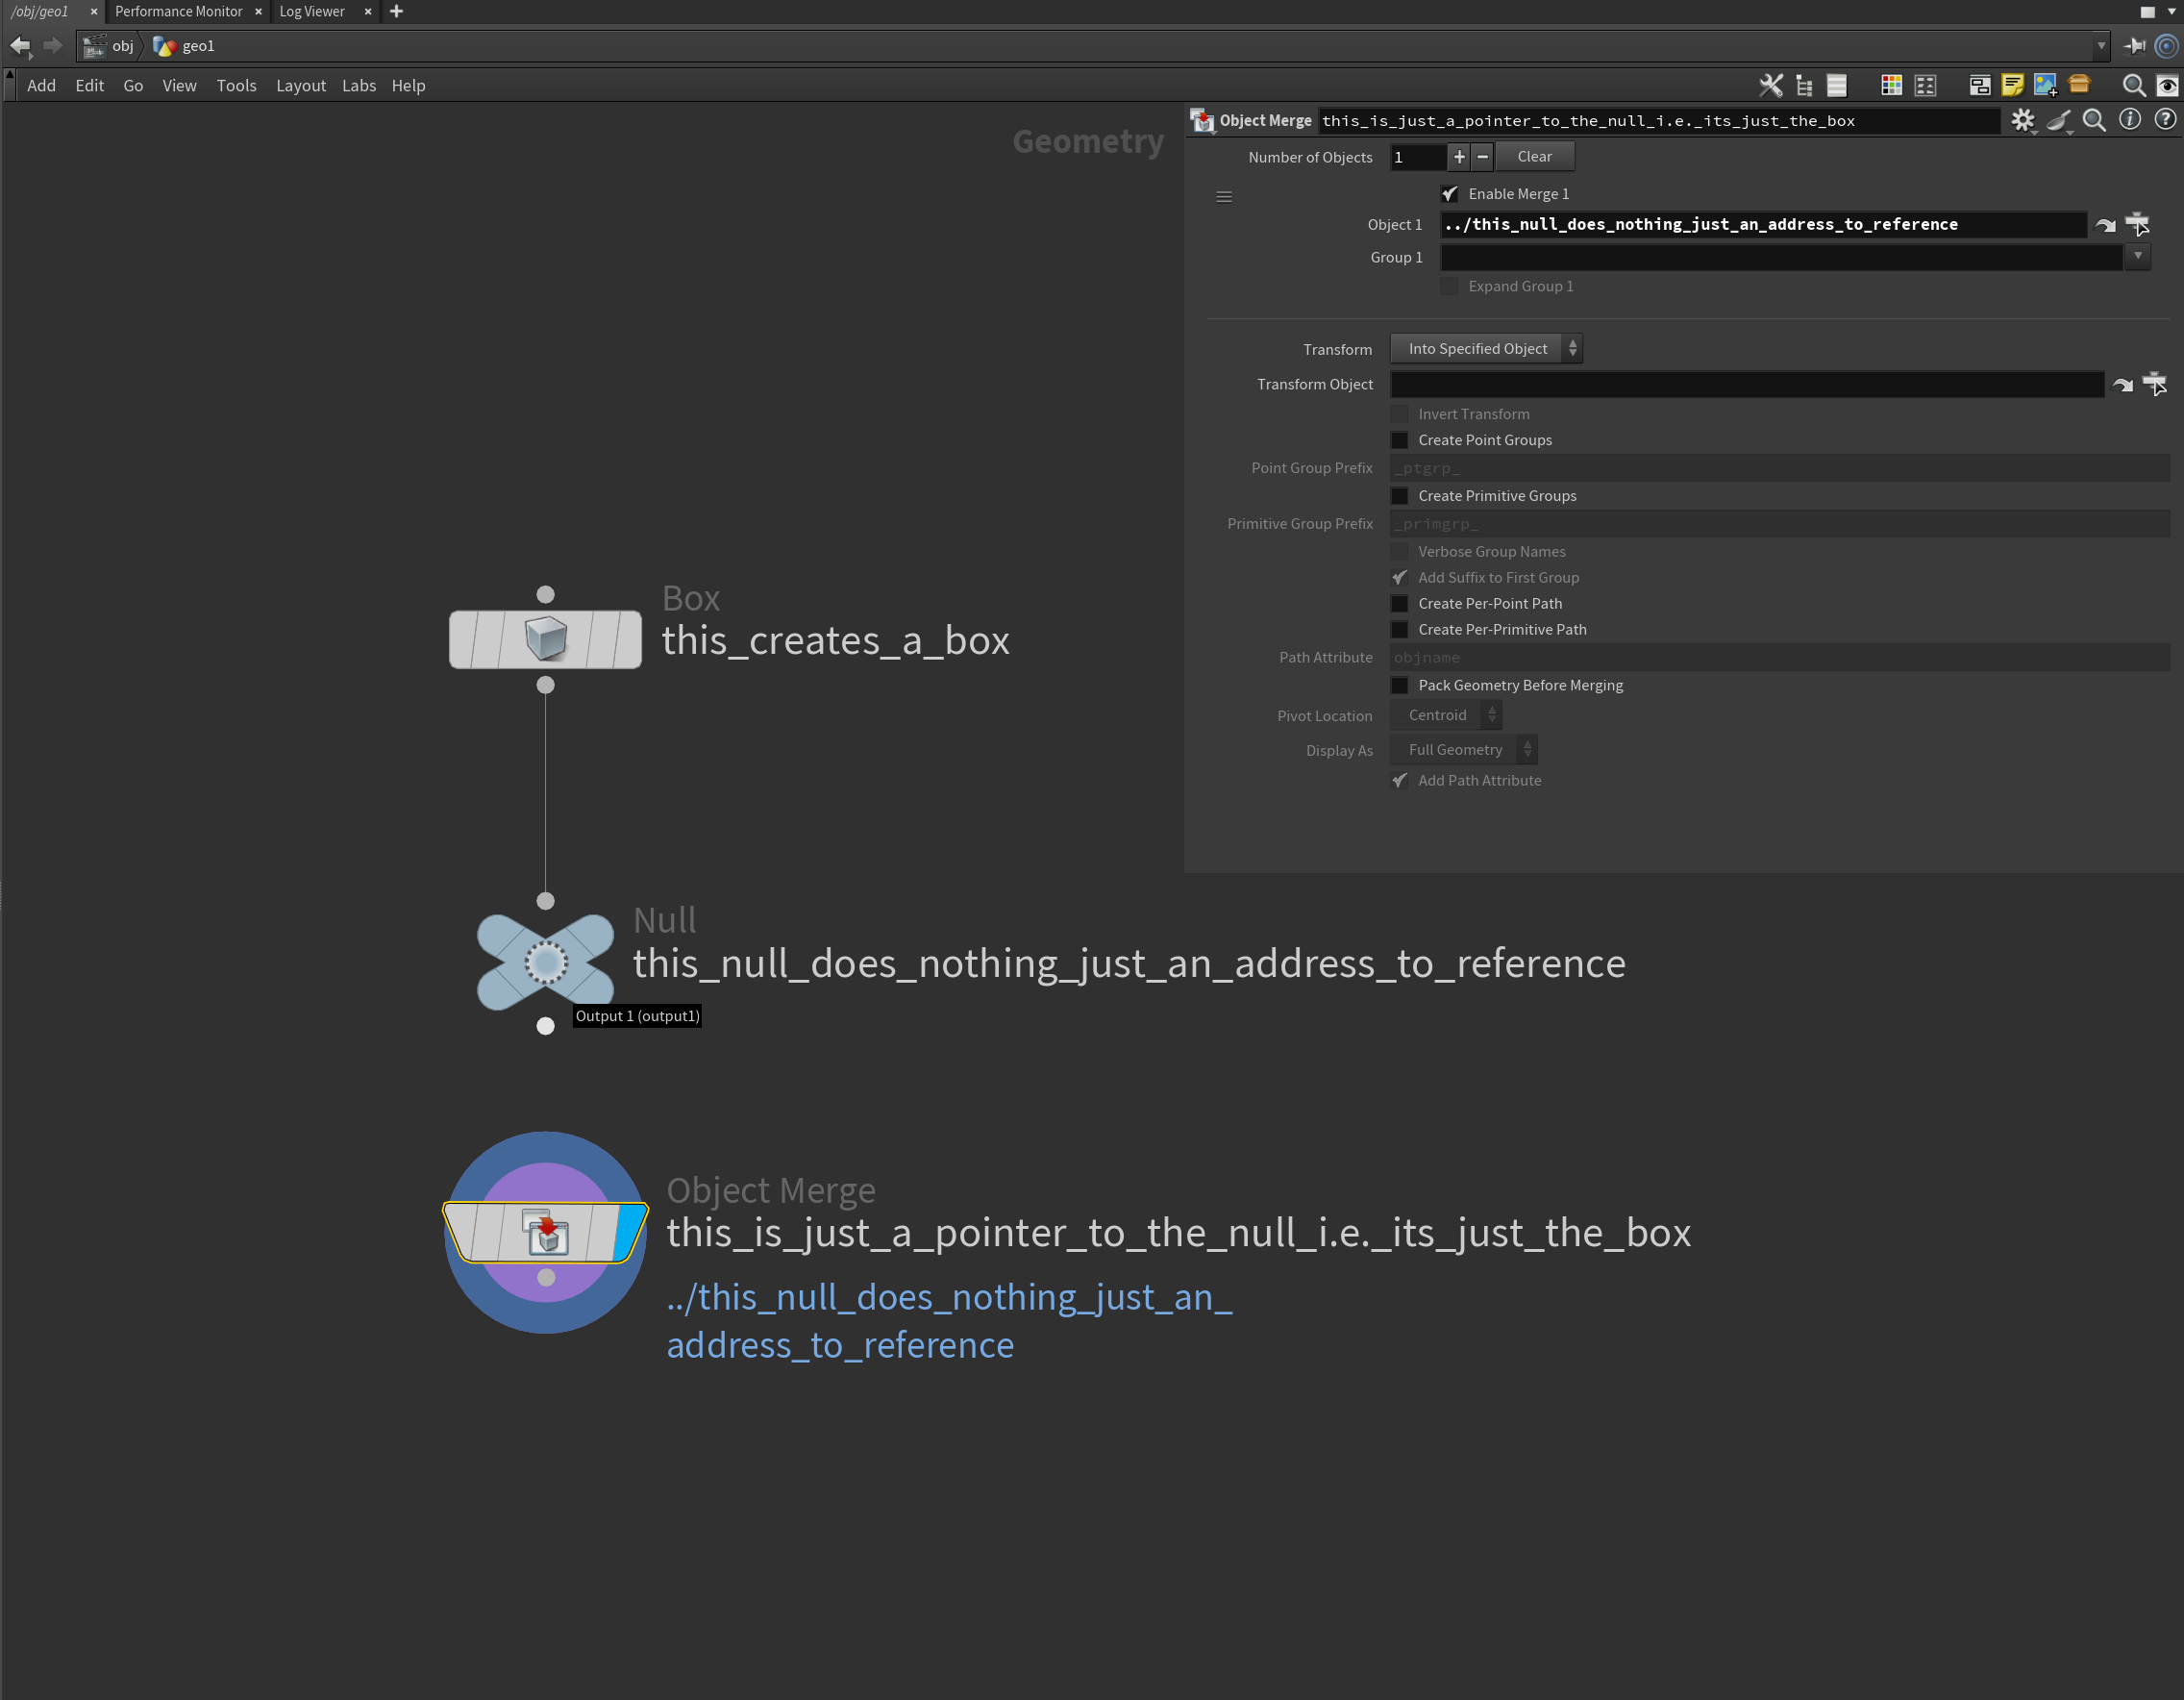This screenshot has width=2184, height=1700.
Task: Enable Create Point Groups checkbox
Action: point(1400,440)
